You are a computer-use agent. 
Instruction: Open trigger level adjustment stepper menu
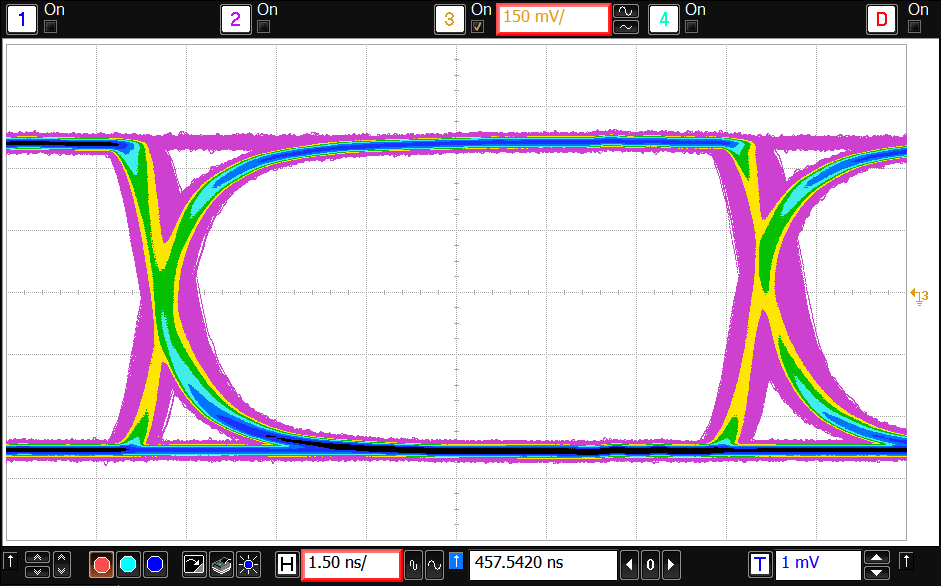click(878, 564)
